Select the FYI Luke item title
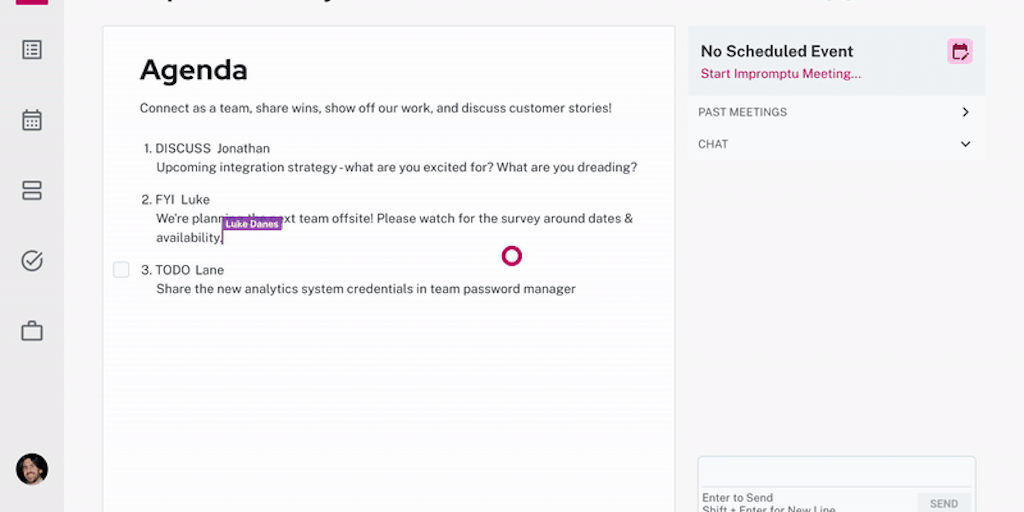The height and width of the screenshot is (512, 1024). pos(182,199)
